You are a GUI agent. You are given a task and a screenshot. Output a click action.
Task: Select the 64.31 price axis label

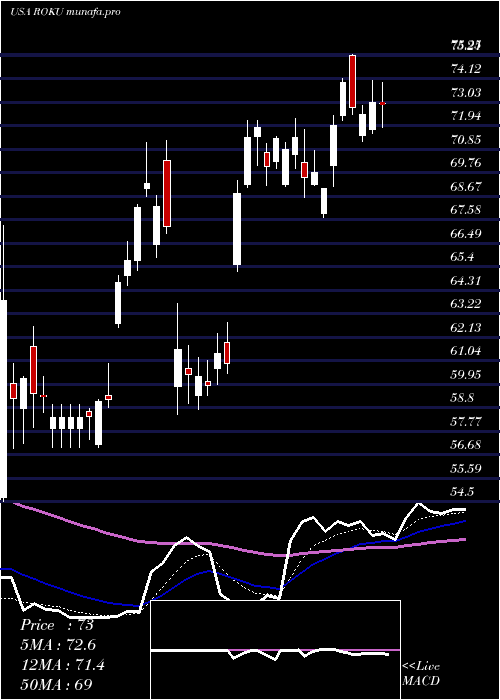click(466, 281)
